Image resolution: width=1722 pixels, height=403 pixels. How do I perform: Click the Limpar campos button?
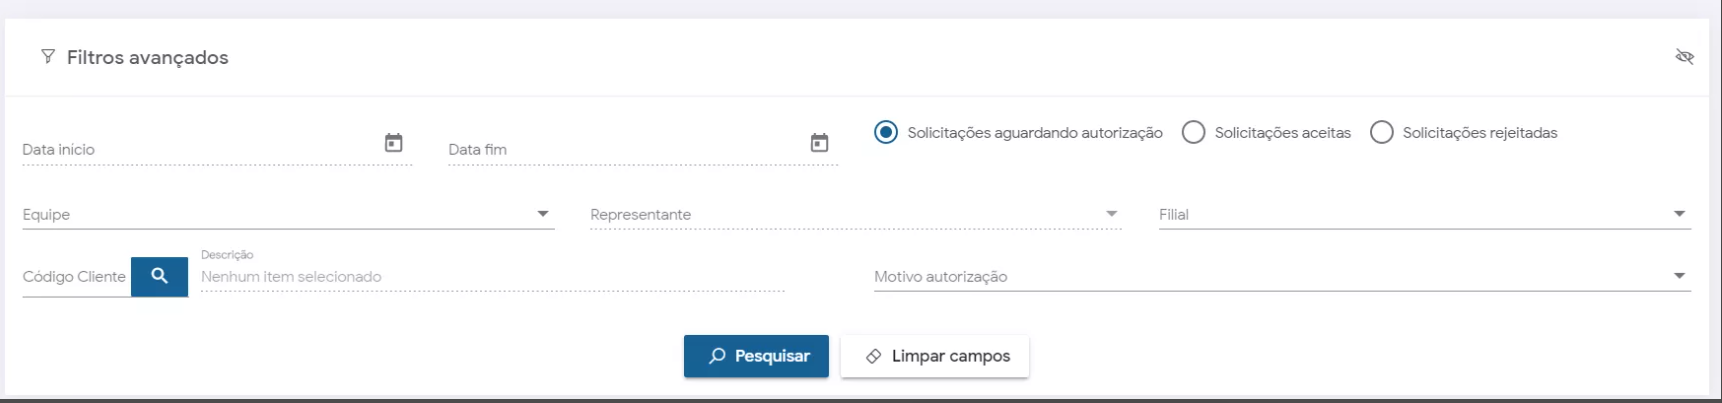point(935,356)
